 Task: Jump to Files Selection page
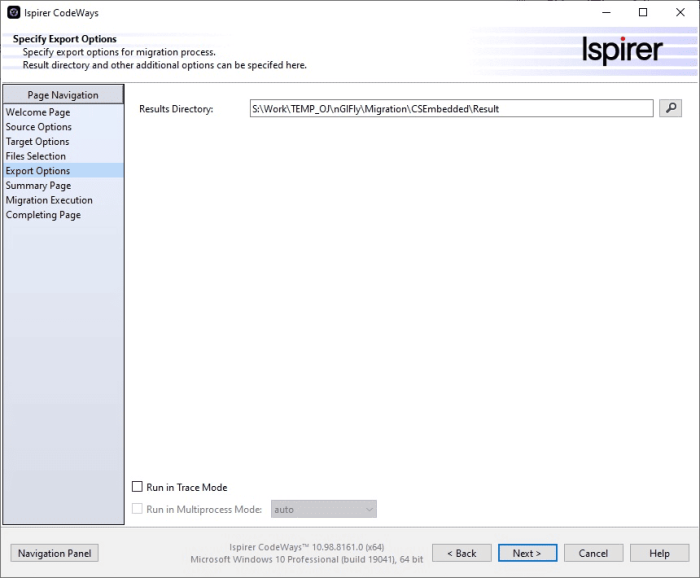(36, 156)
